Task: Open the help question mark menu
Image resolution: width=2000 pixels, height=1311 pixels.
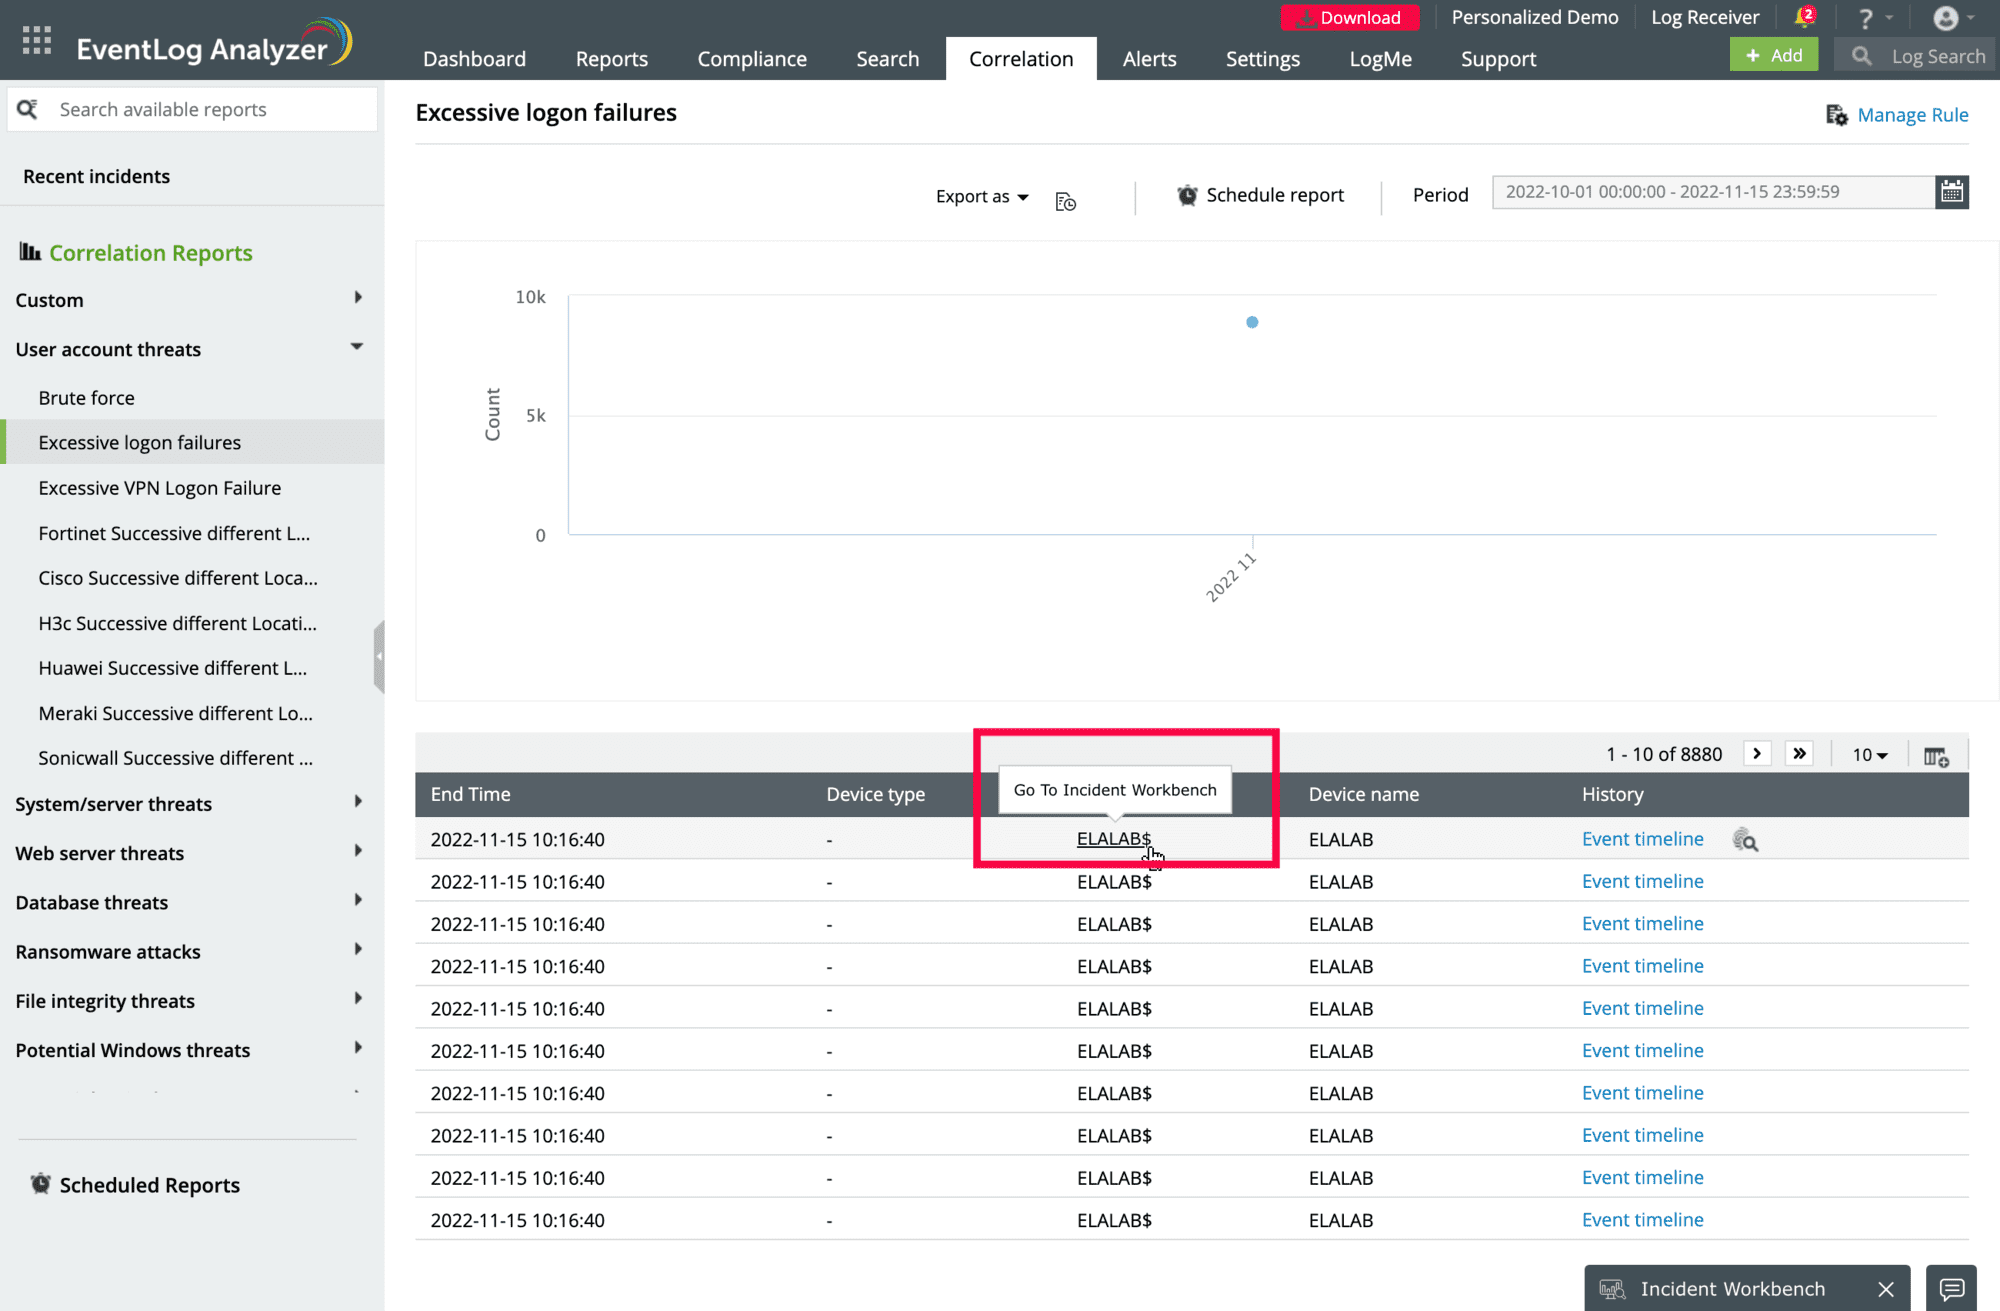Action: click(1866, 19)
